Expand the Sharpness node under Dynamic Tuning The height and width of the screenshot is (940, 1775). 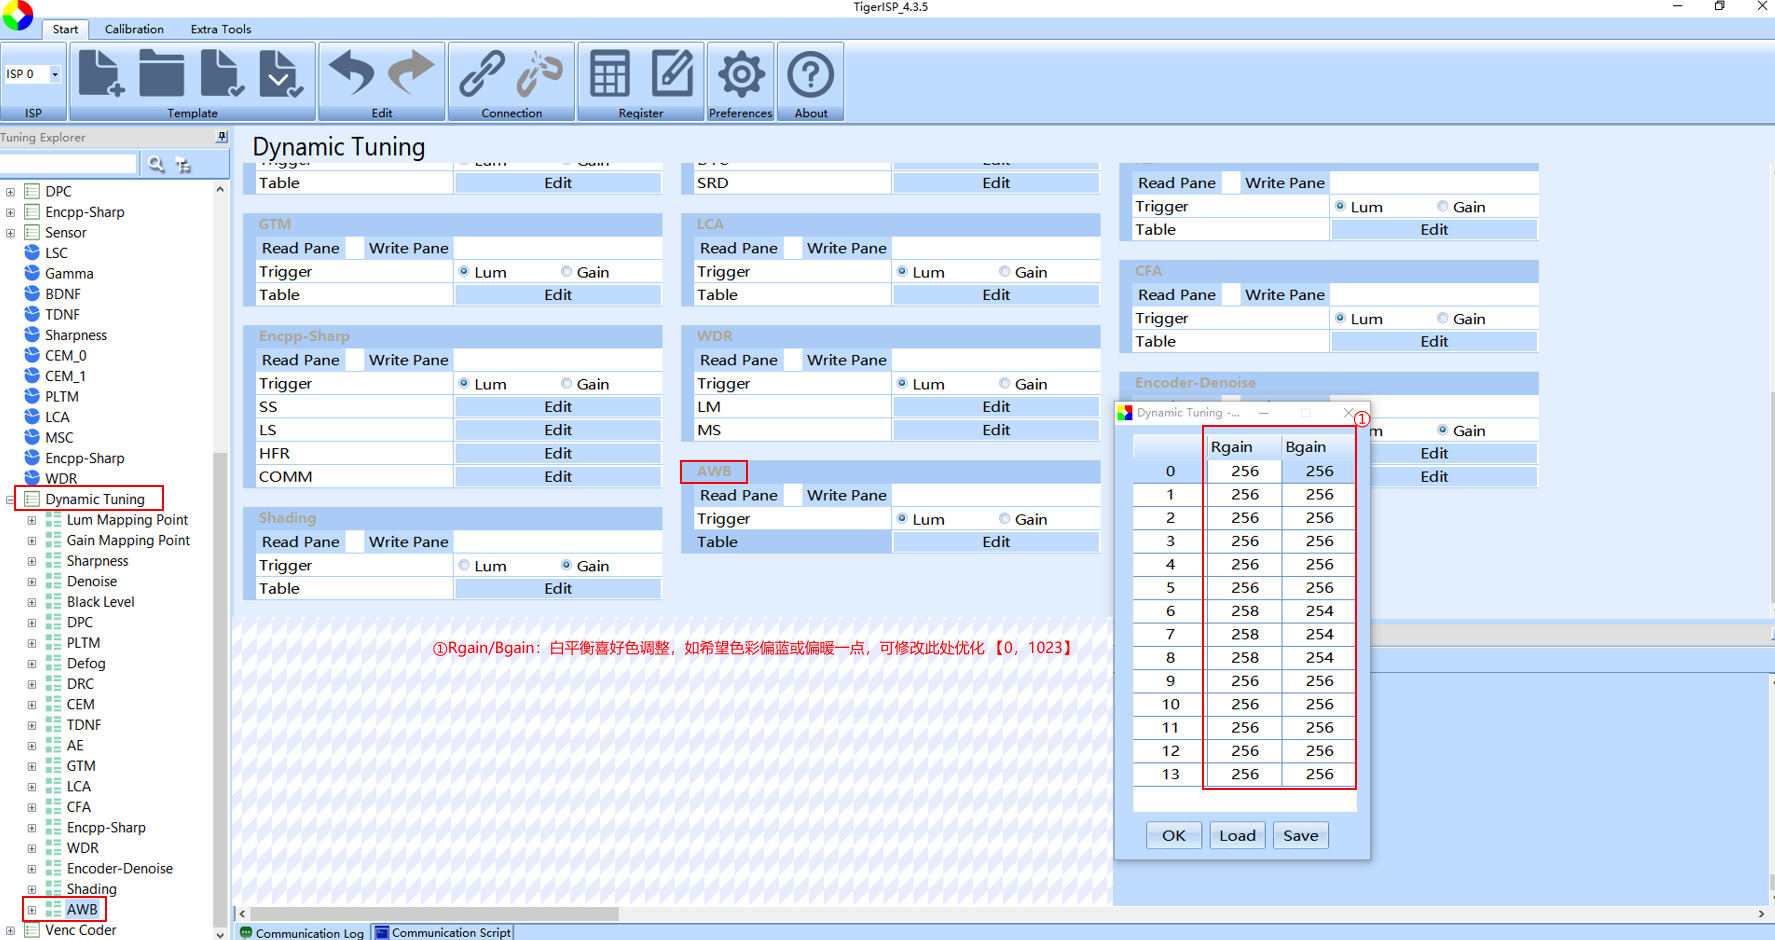(x=31, y=561)
